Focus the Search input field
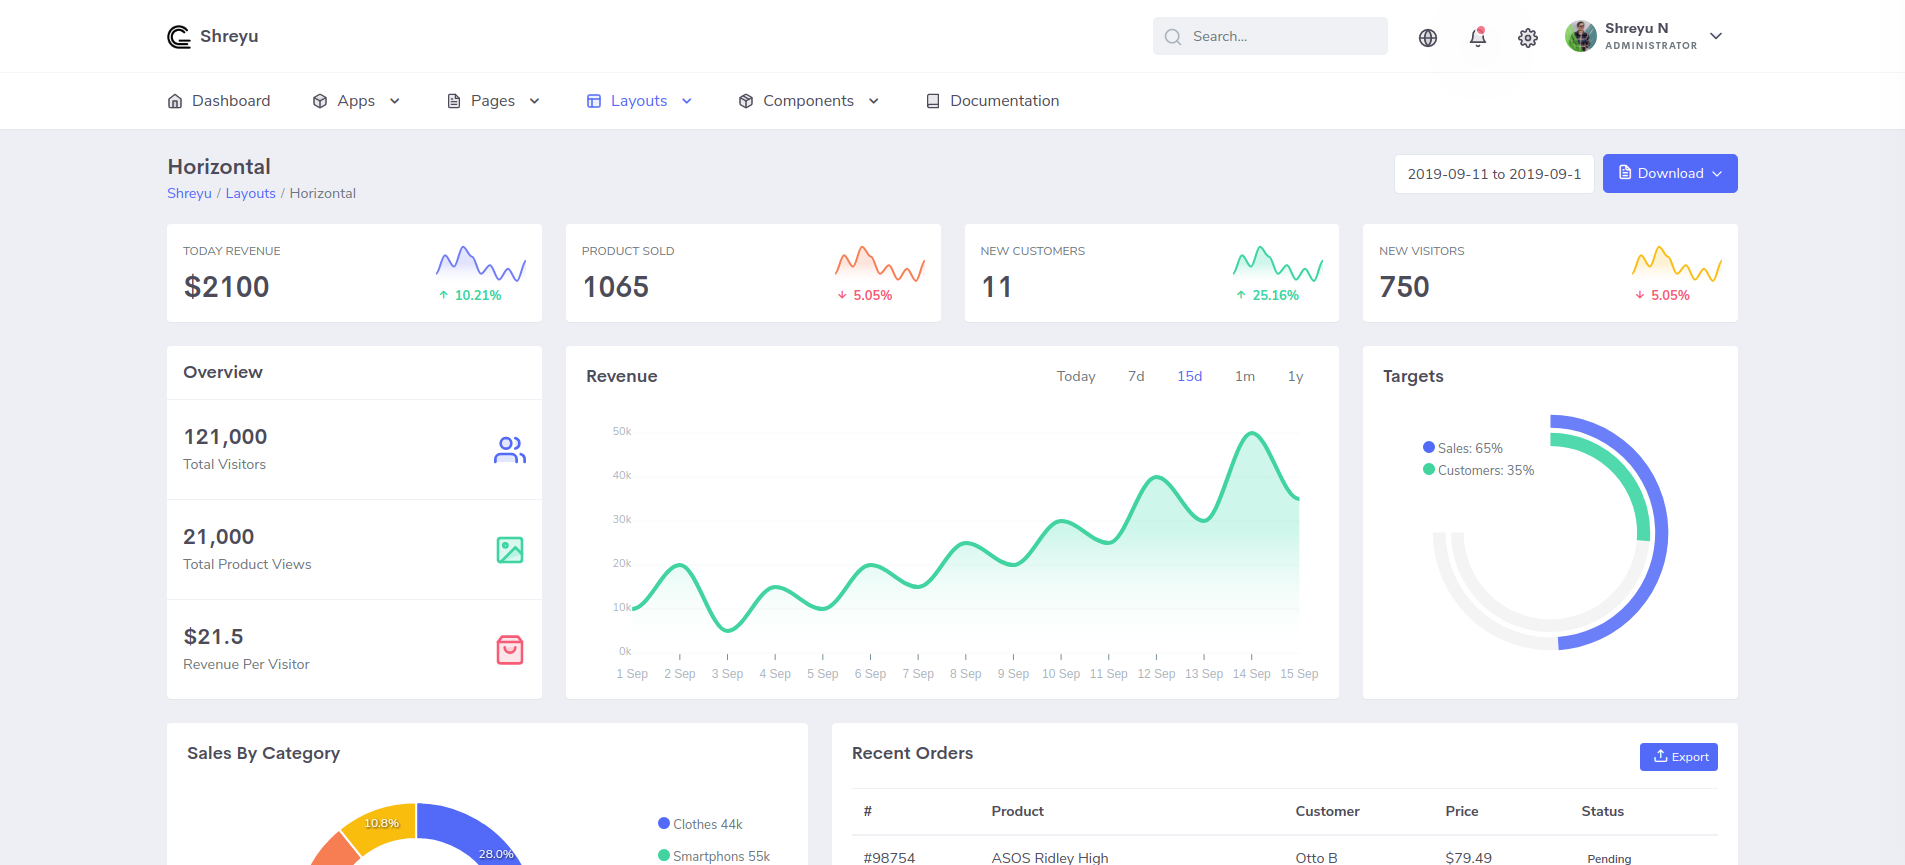This screenshot has height=865, width=1905. coord(1270,36)
